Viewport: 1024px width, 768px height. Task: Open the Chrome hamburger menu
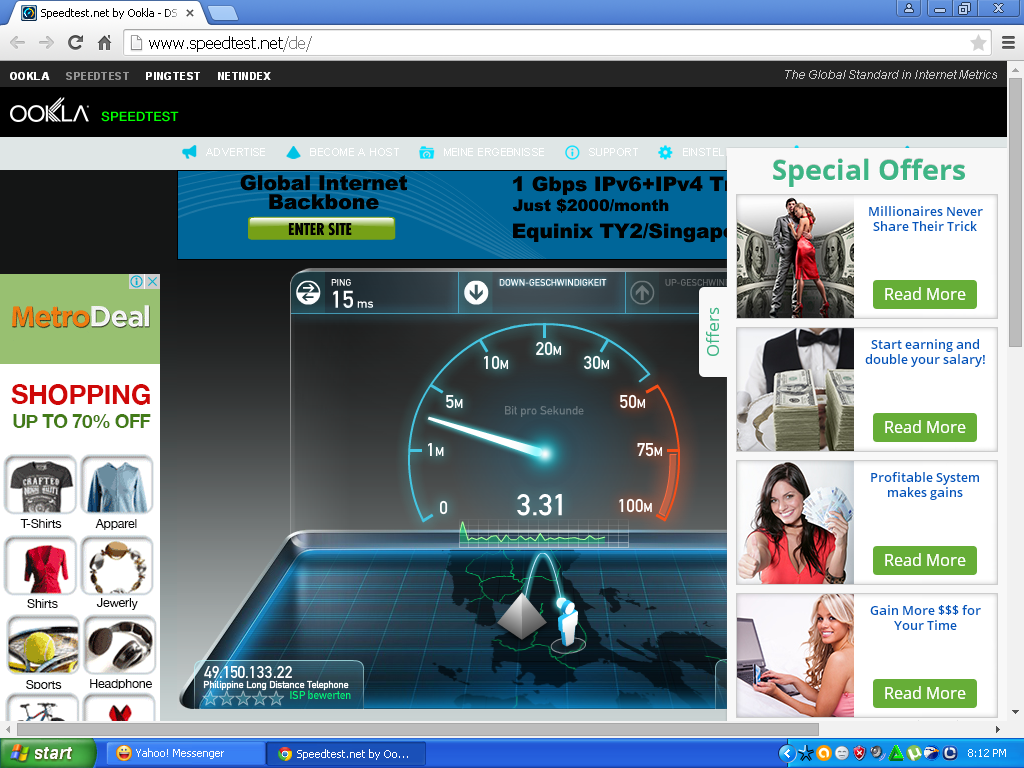(1008, 43)
